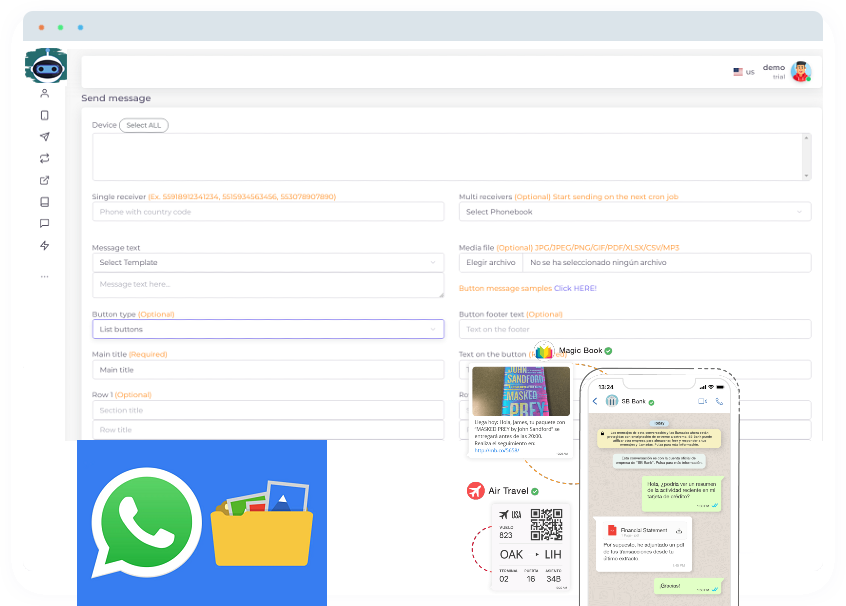The width and height of the screenshot is (846, 606).
Task: Click the WhatsApp logo image
Action: [x=146, y=522]
